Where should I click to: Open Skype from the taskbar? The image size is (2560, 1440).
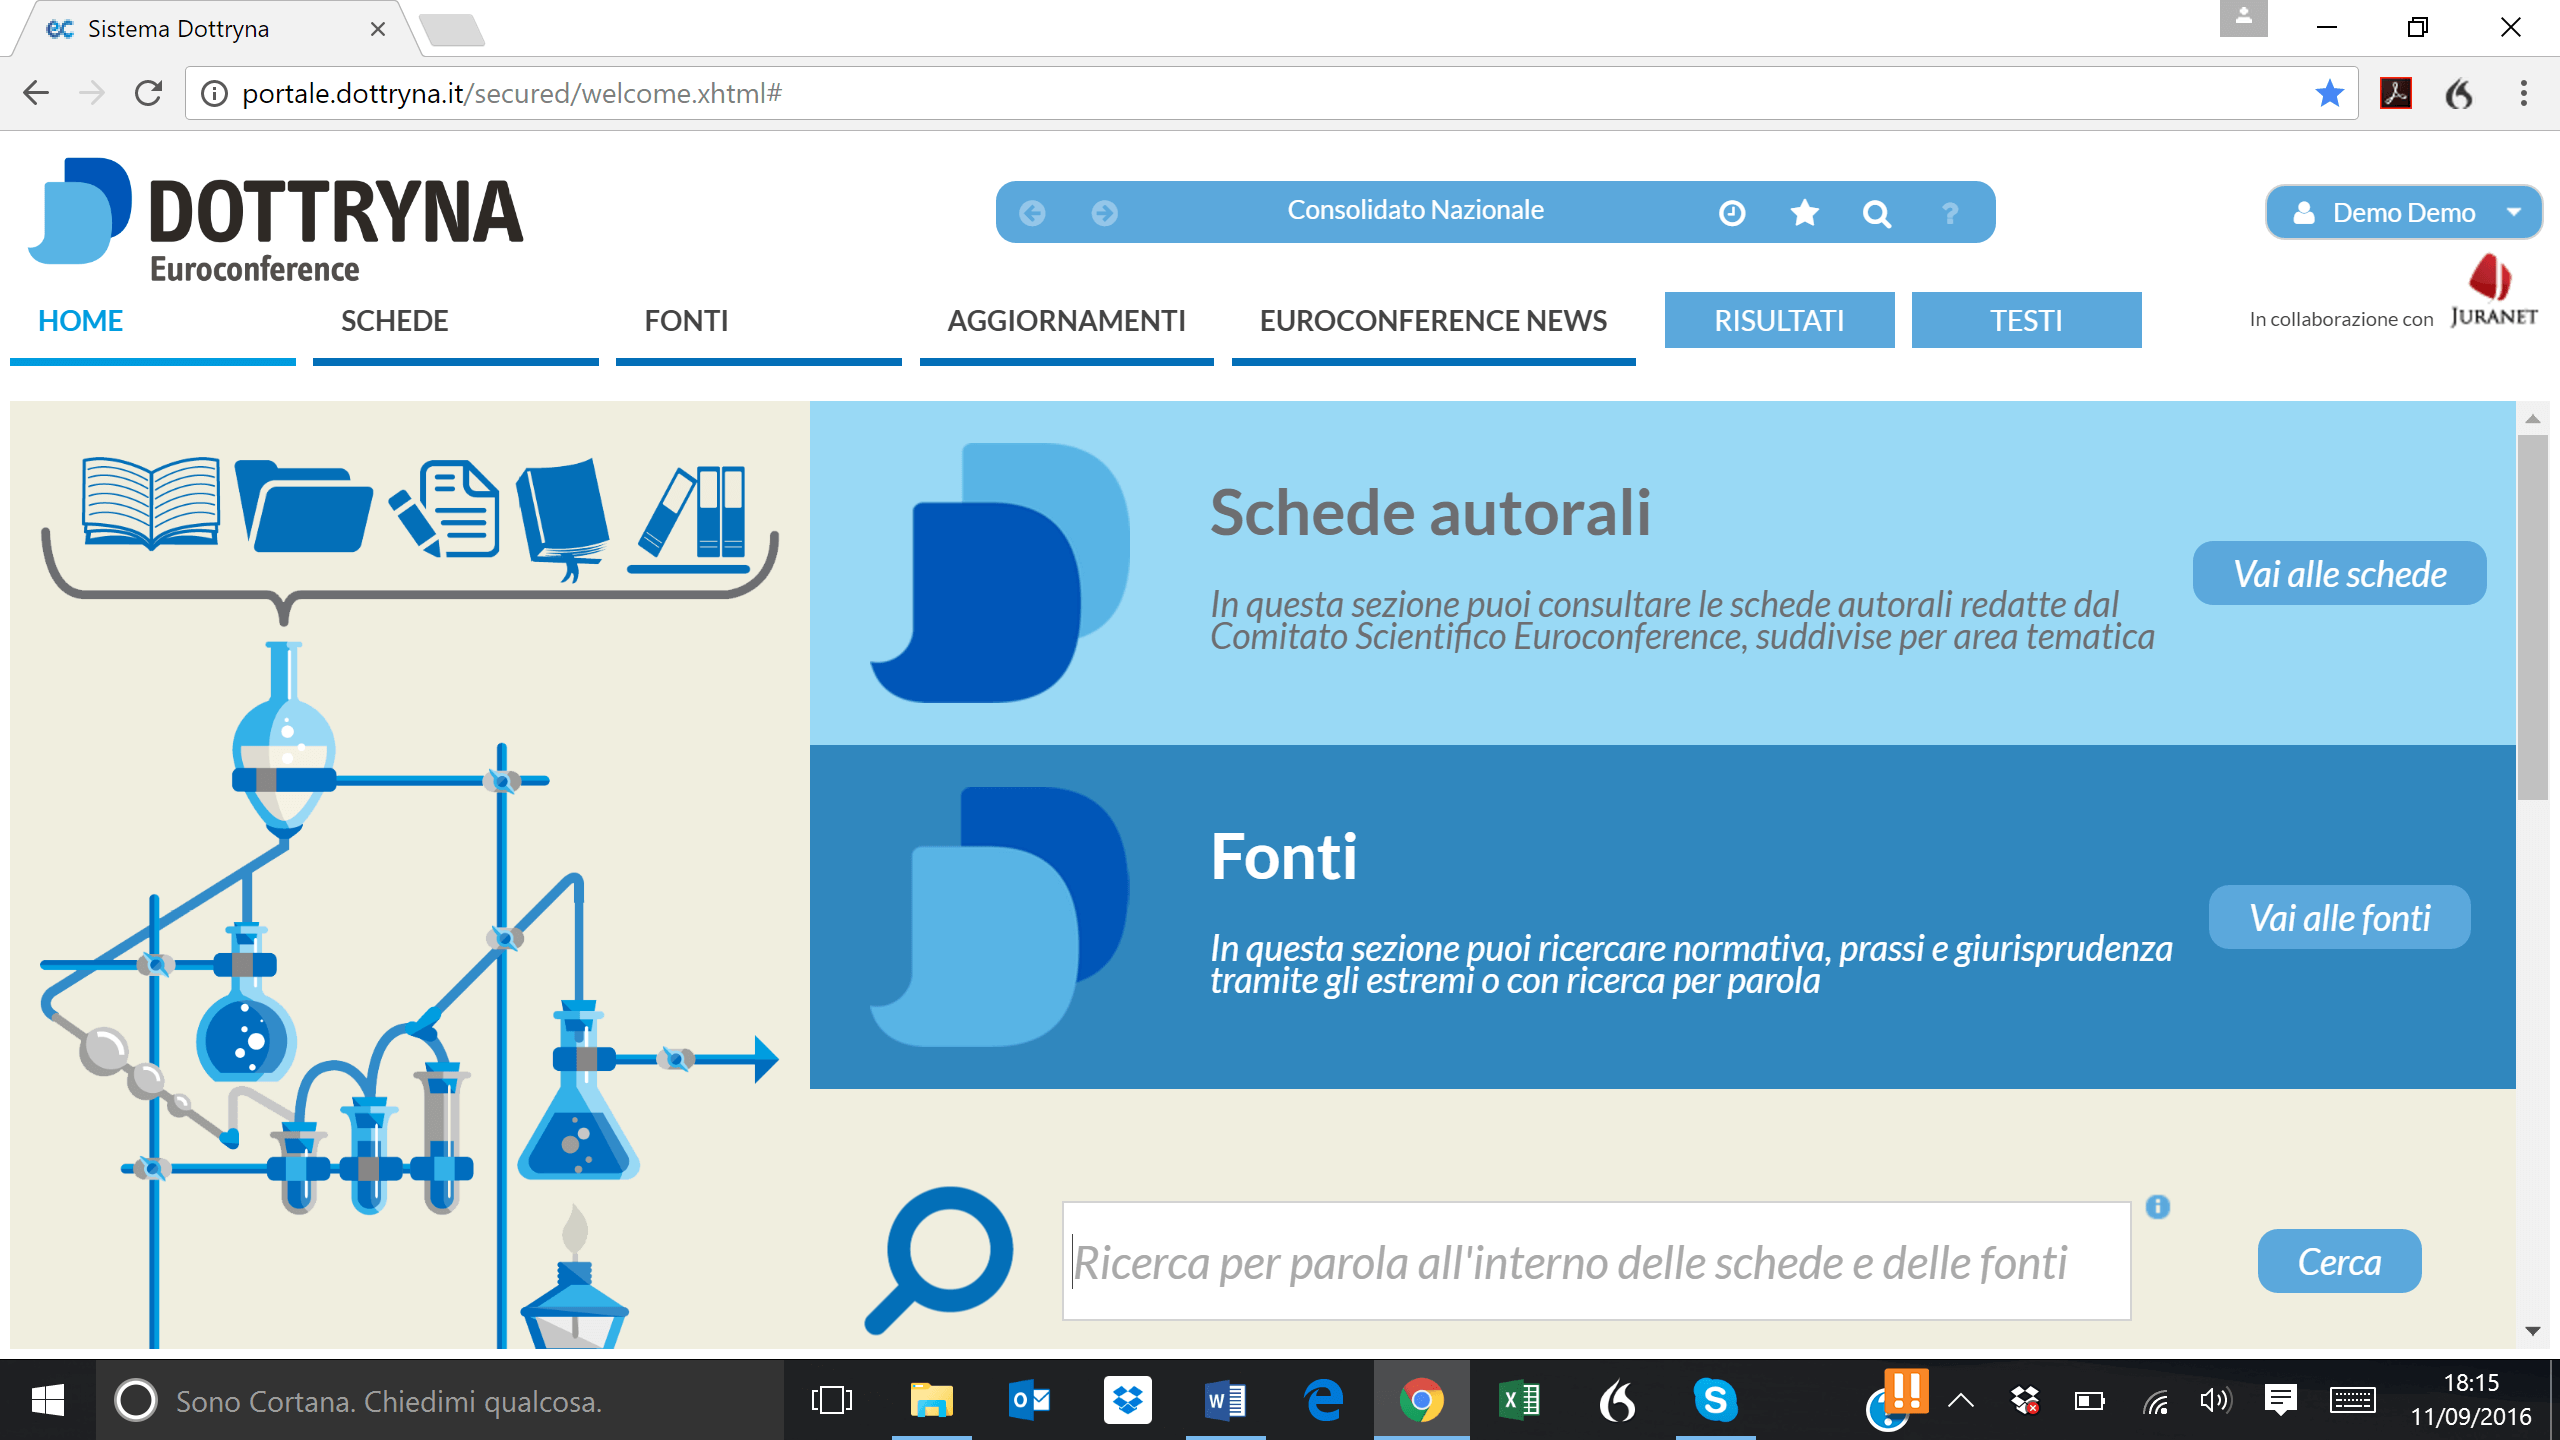click(x=1715, y=1400)
